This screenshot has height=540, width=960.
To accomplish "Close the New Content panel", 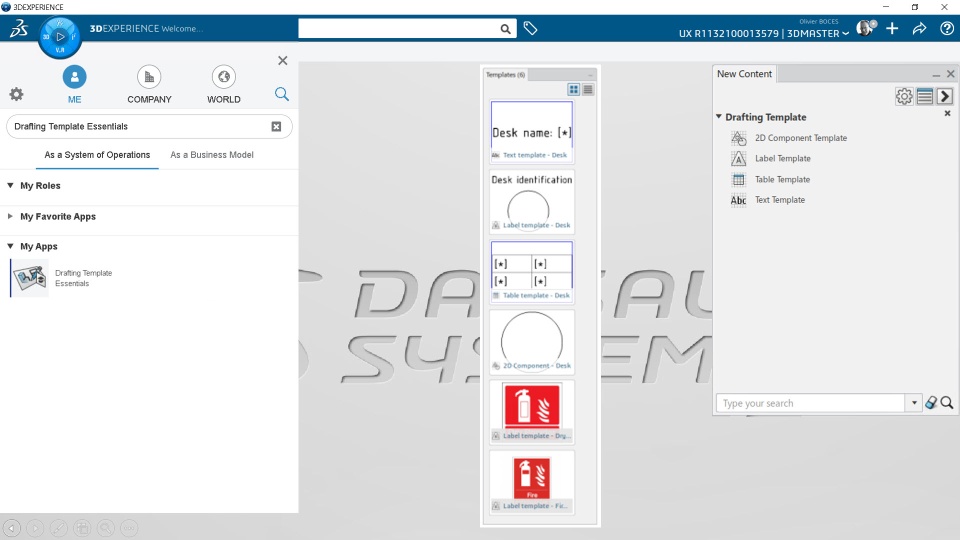I will (950, 74).
